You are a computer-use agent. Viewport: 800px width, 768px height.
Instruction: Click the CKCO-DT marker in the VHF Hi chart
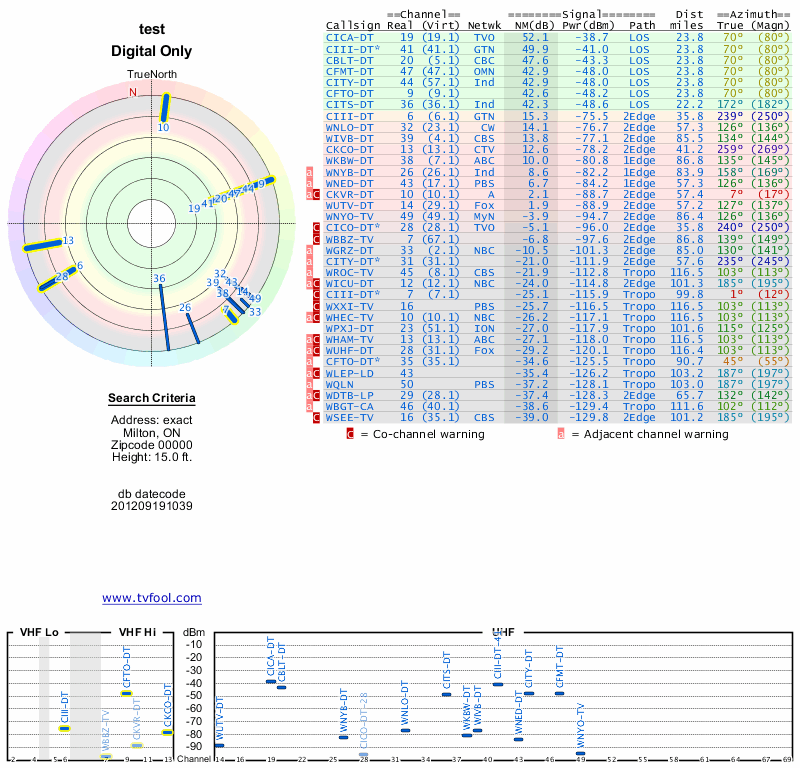(x=168, y=732)
